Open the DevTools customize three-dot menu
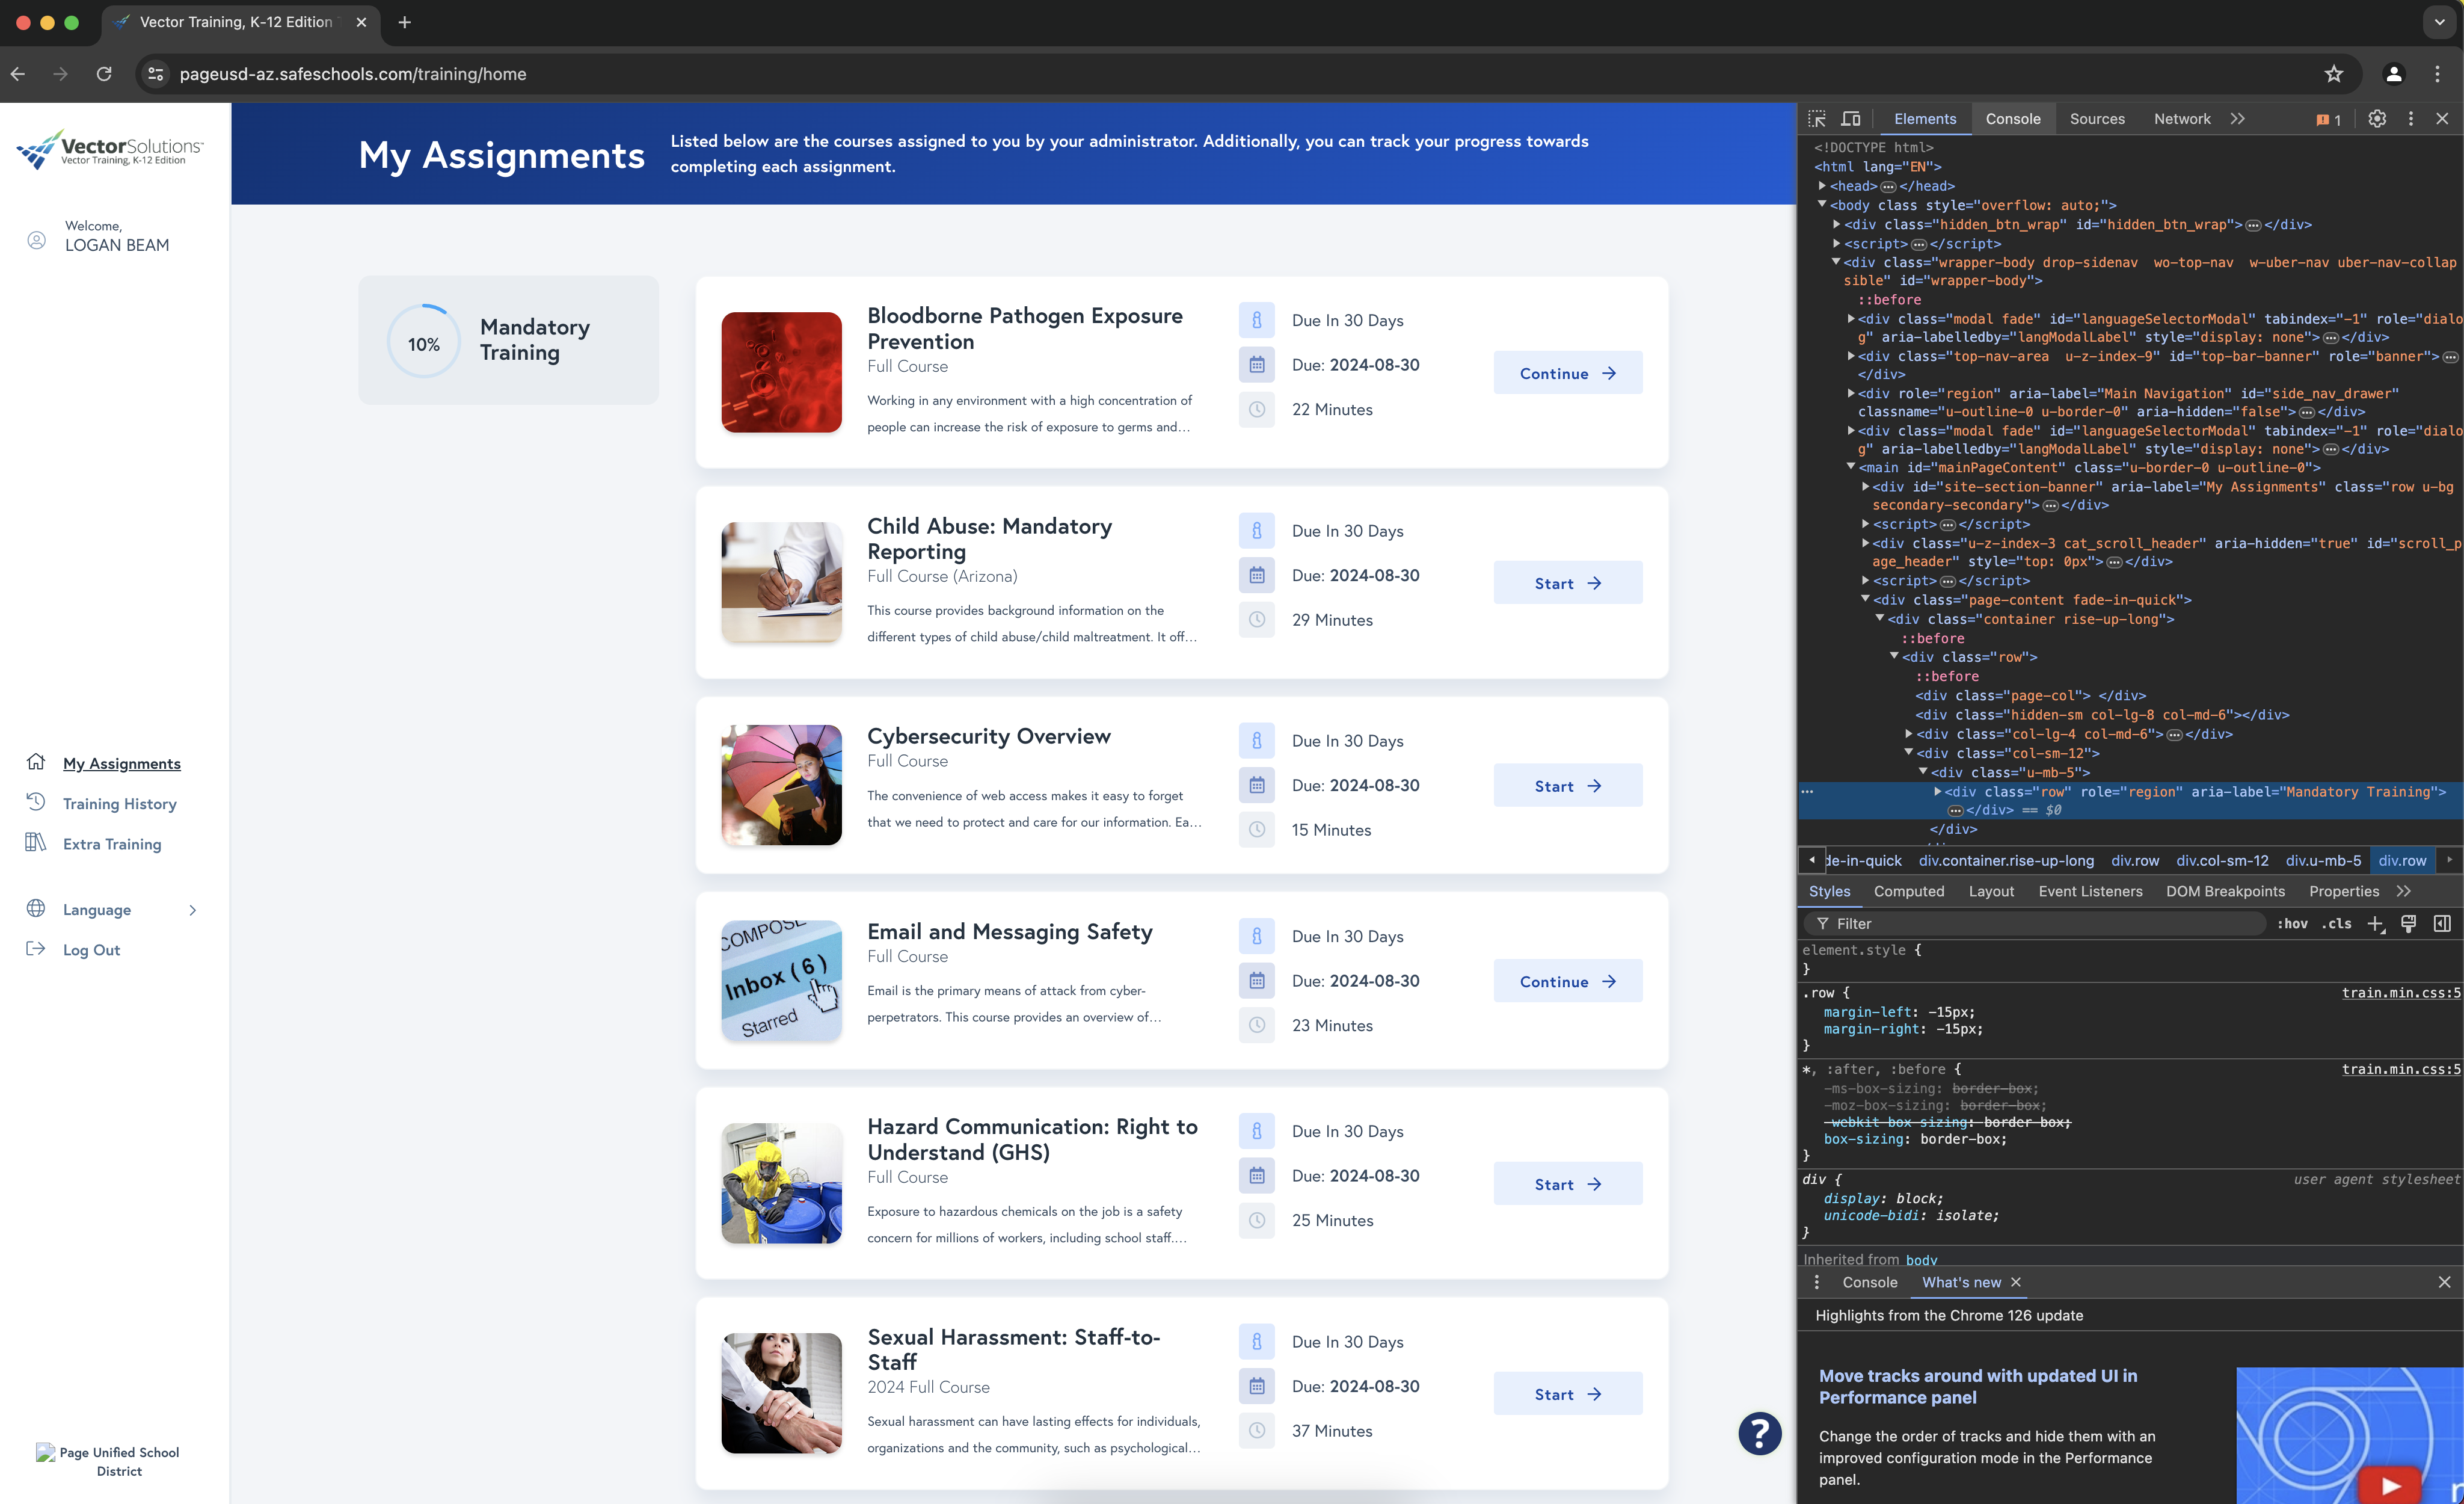Viewport: 2464px width, 1504px height. coord(2411,119)
